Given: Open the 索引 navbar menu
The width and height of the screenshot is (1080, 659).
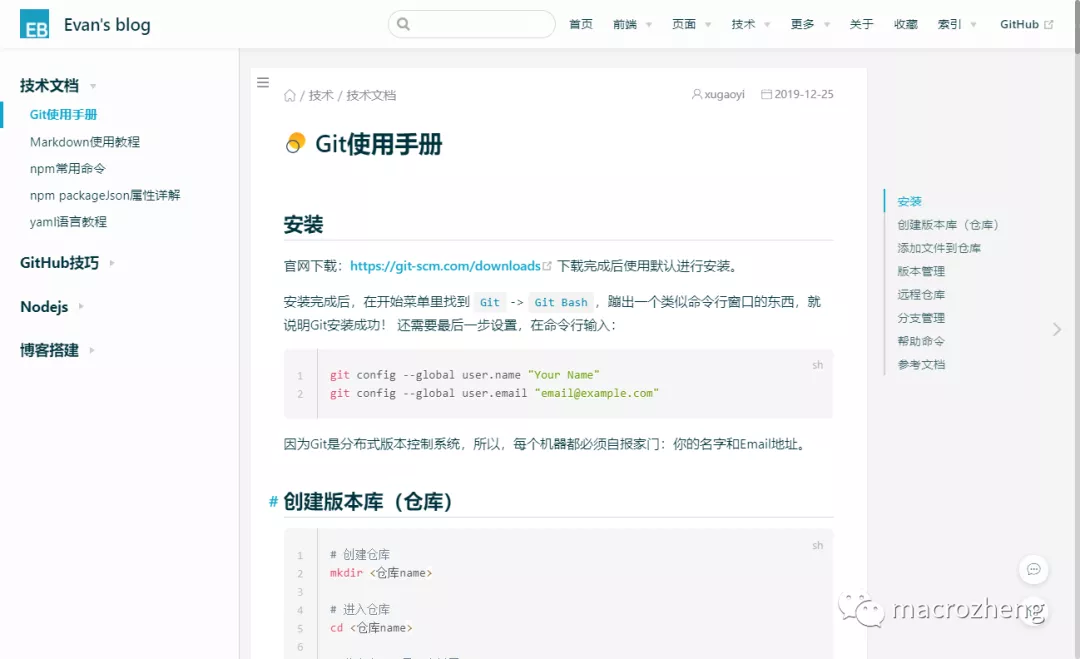Looking at the screenshot, I should 949,24.
